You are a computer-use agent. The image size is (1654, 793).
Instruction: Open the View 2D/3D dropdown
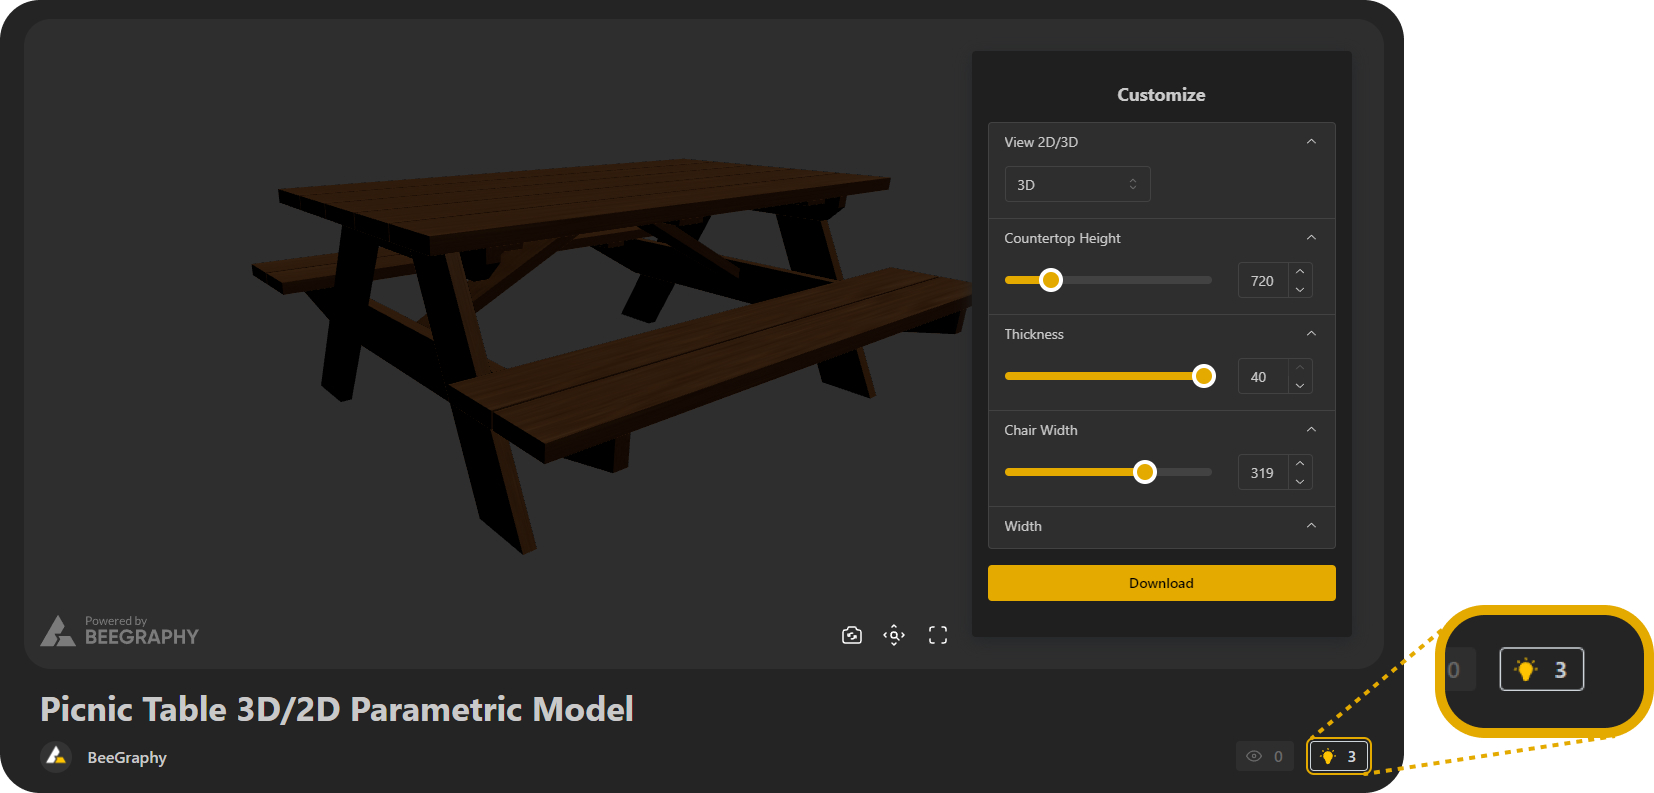click(1077, 185)
